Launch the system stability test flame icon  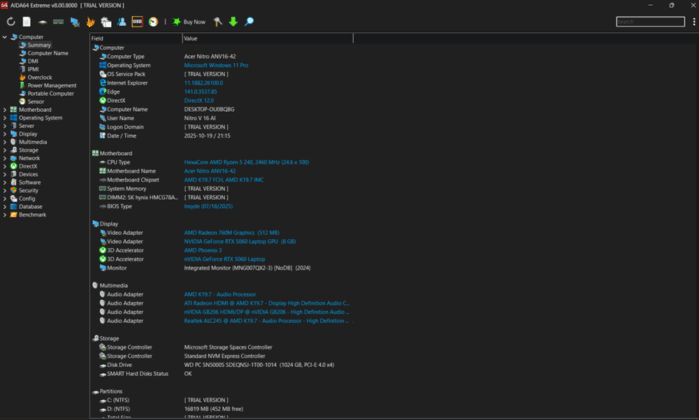90,21
